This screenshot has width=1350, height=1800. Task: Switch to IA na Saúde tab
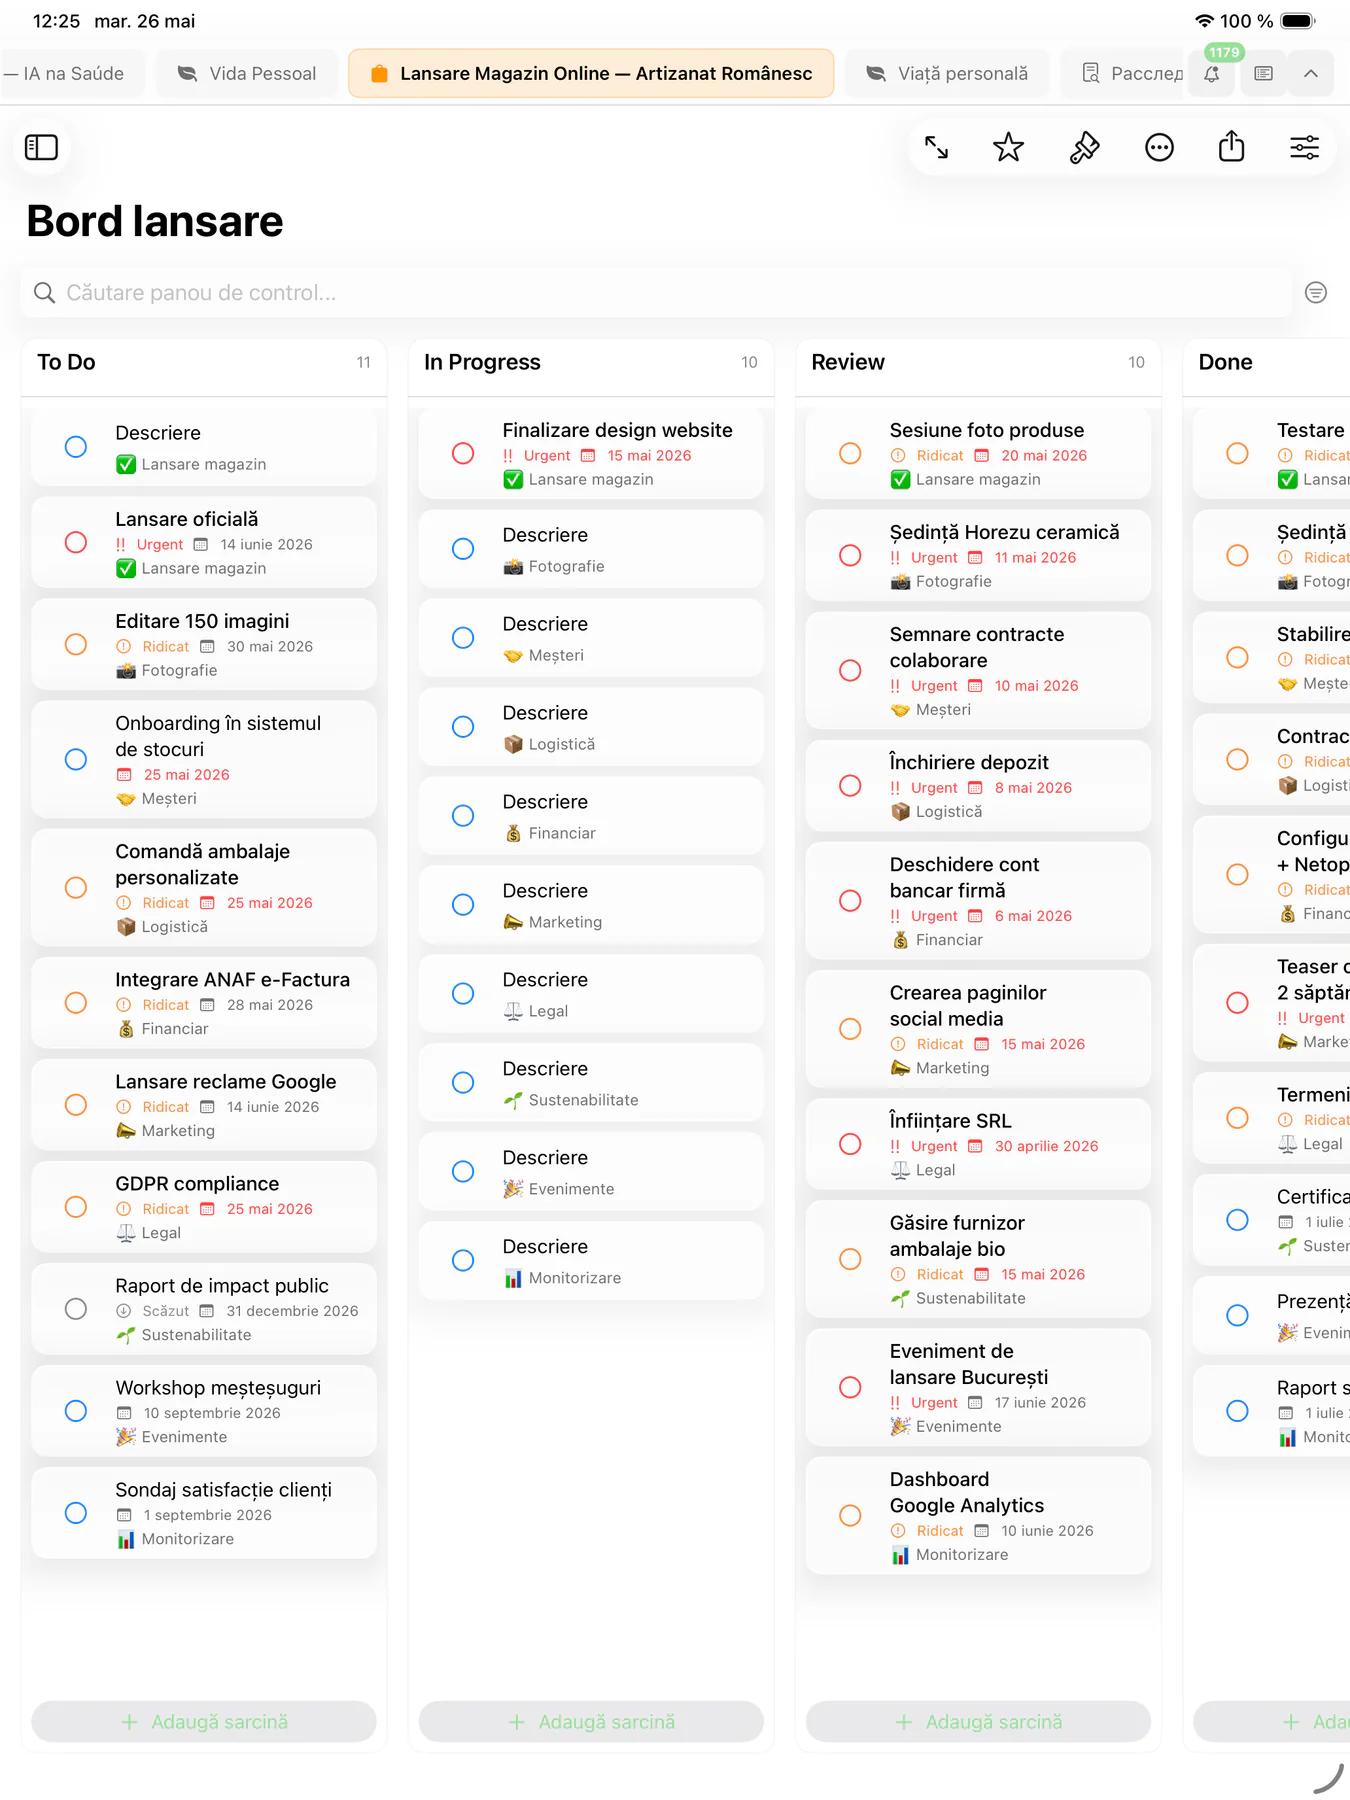(70, 73)
